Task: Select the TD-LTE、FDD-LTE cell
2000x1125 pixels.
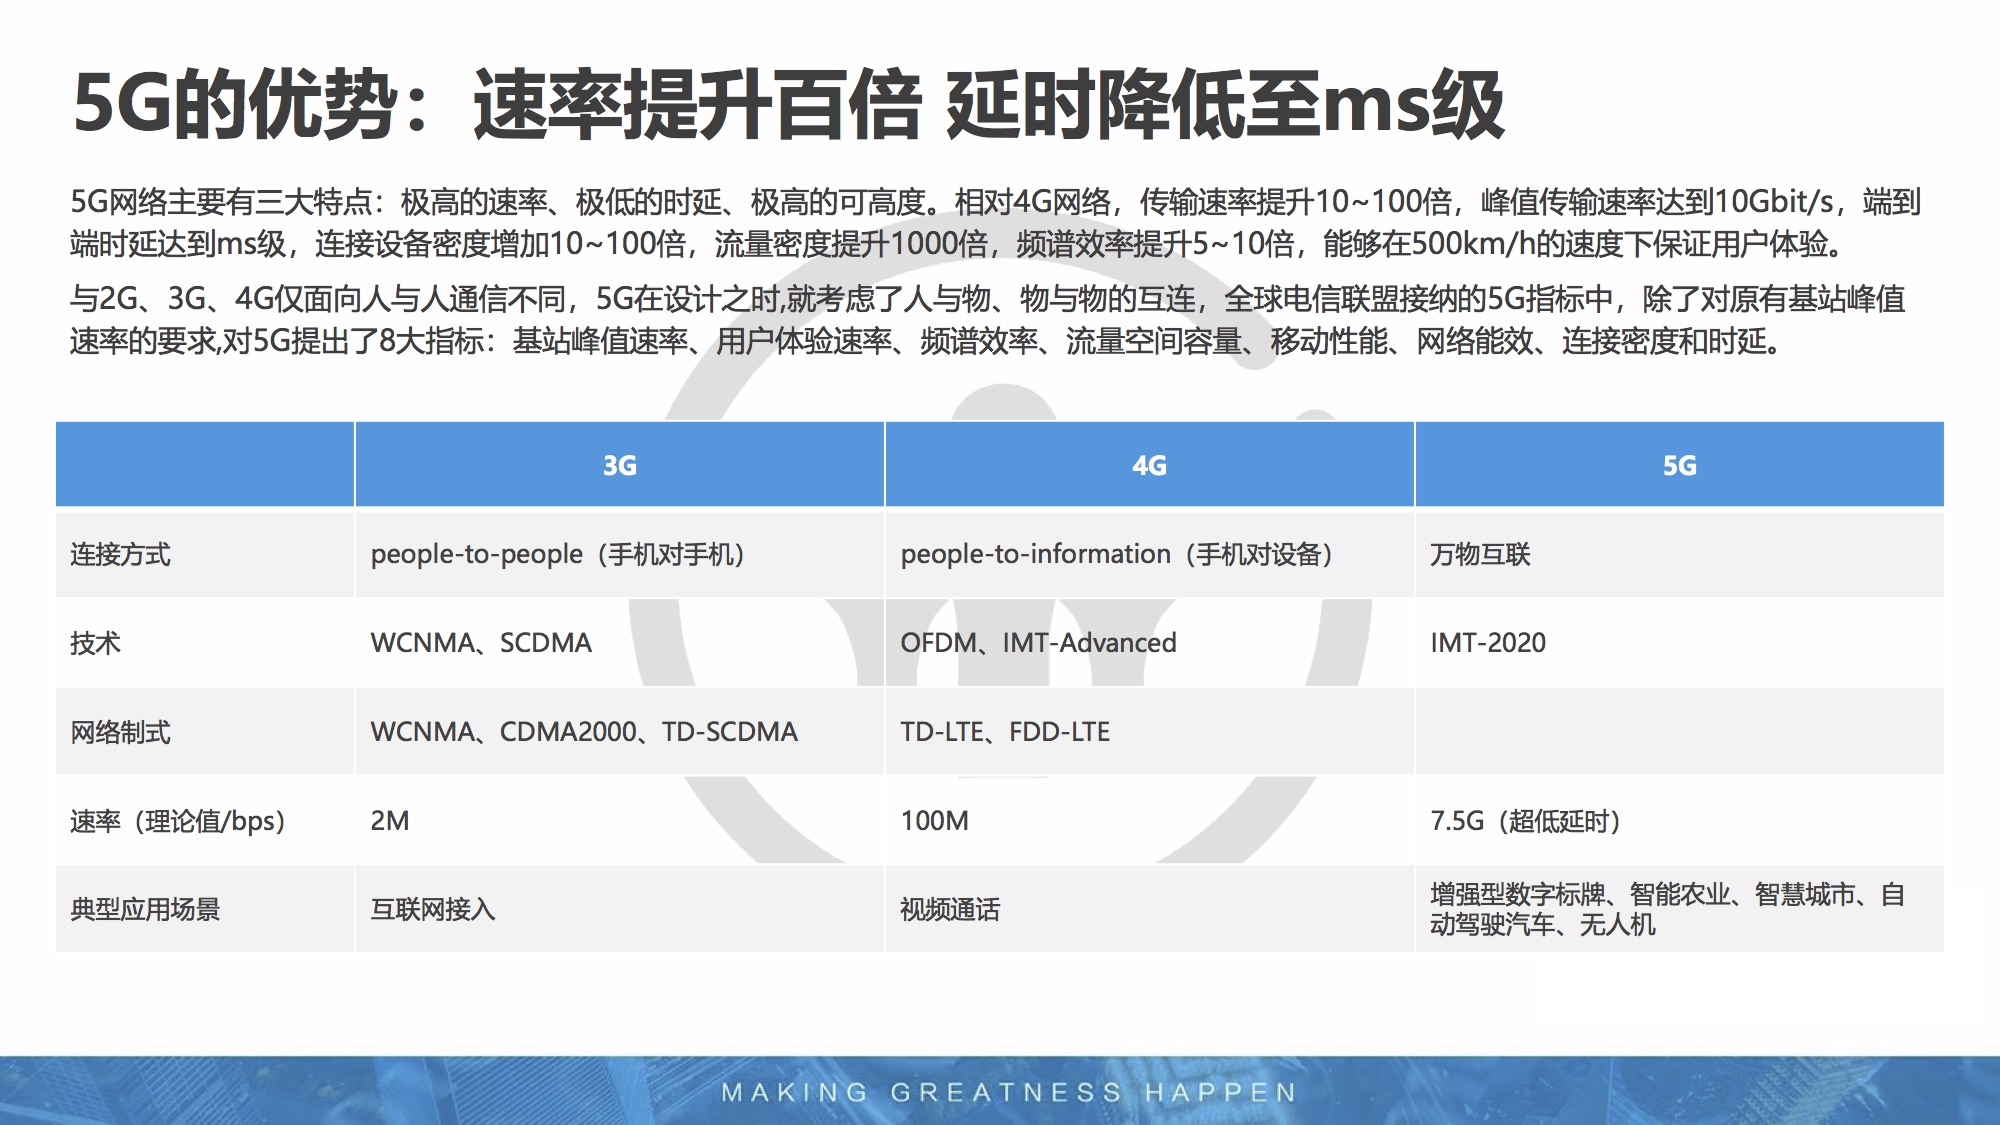Action: (x=1005, y=732)
